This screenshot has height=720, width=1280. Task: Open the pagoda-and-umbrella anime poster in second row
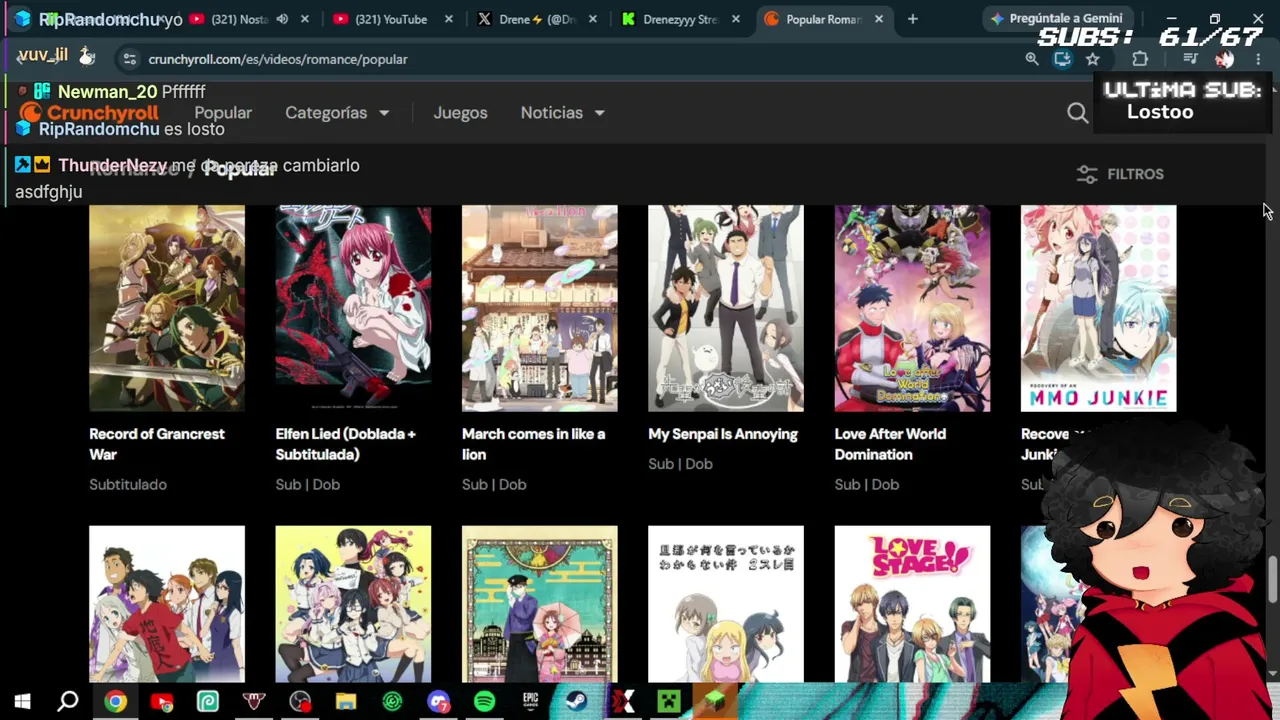(x=540, y=604)
